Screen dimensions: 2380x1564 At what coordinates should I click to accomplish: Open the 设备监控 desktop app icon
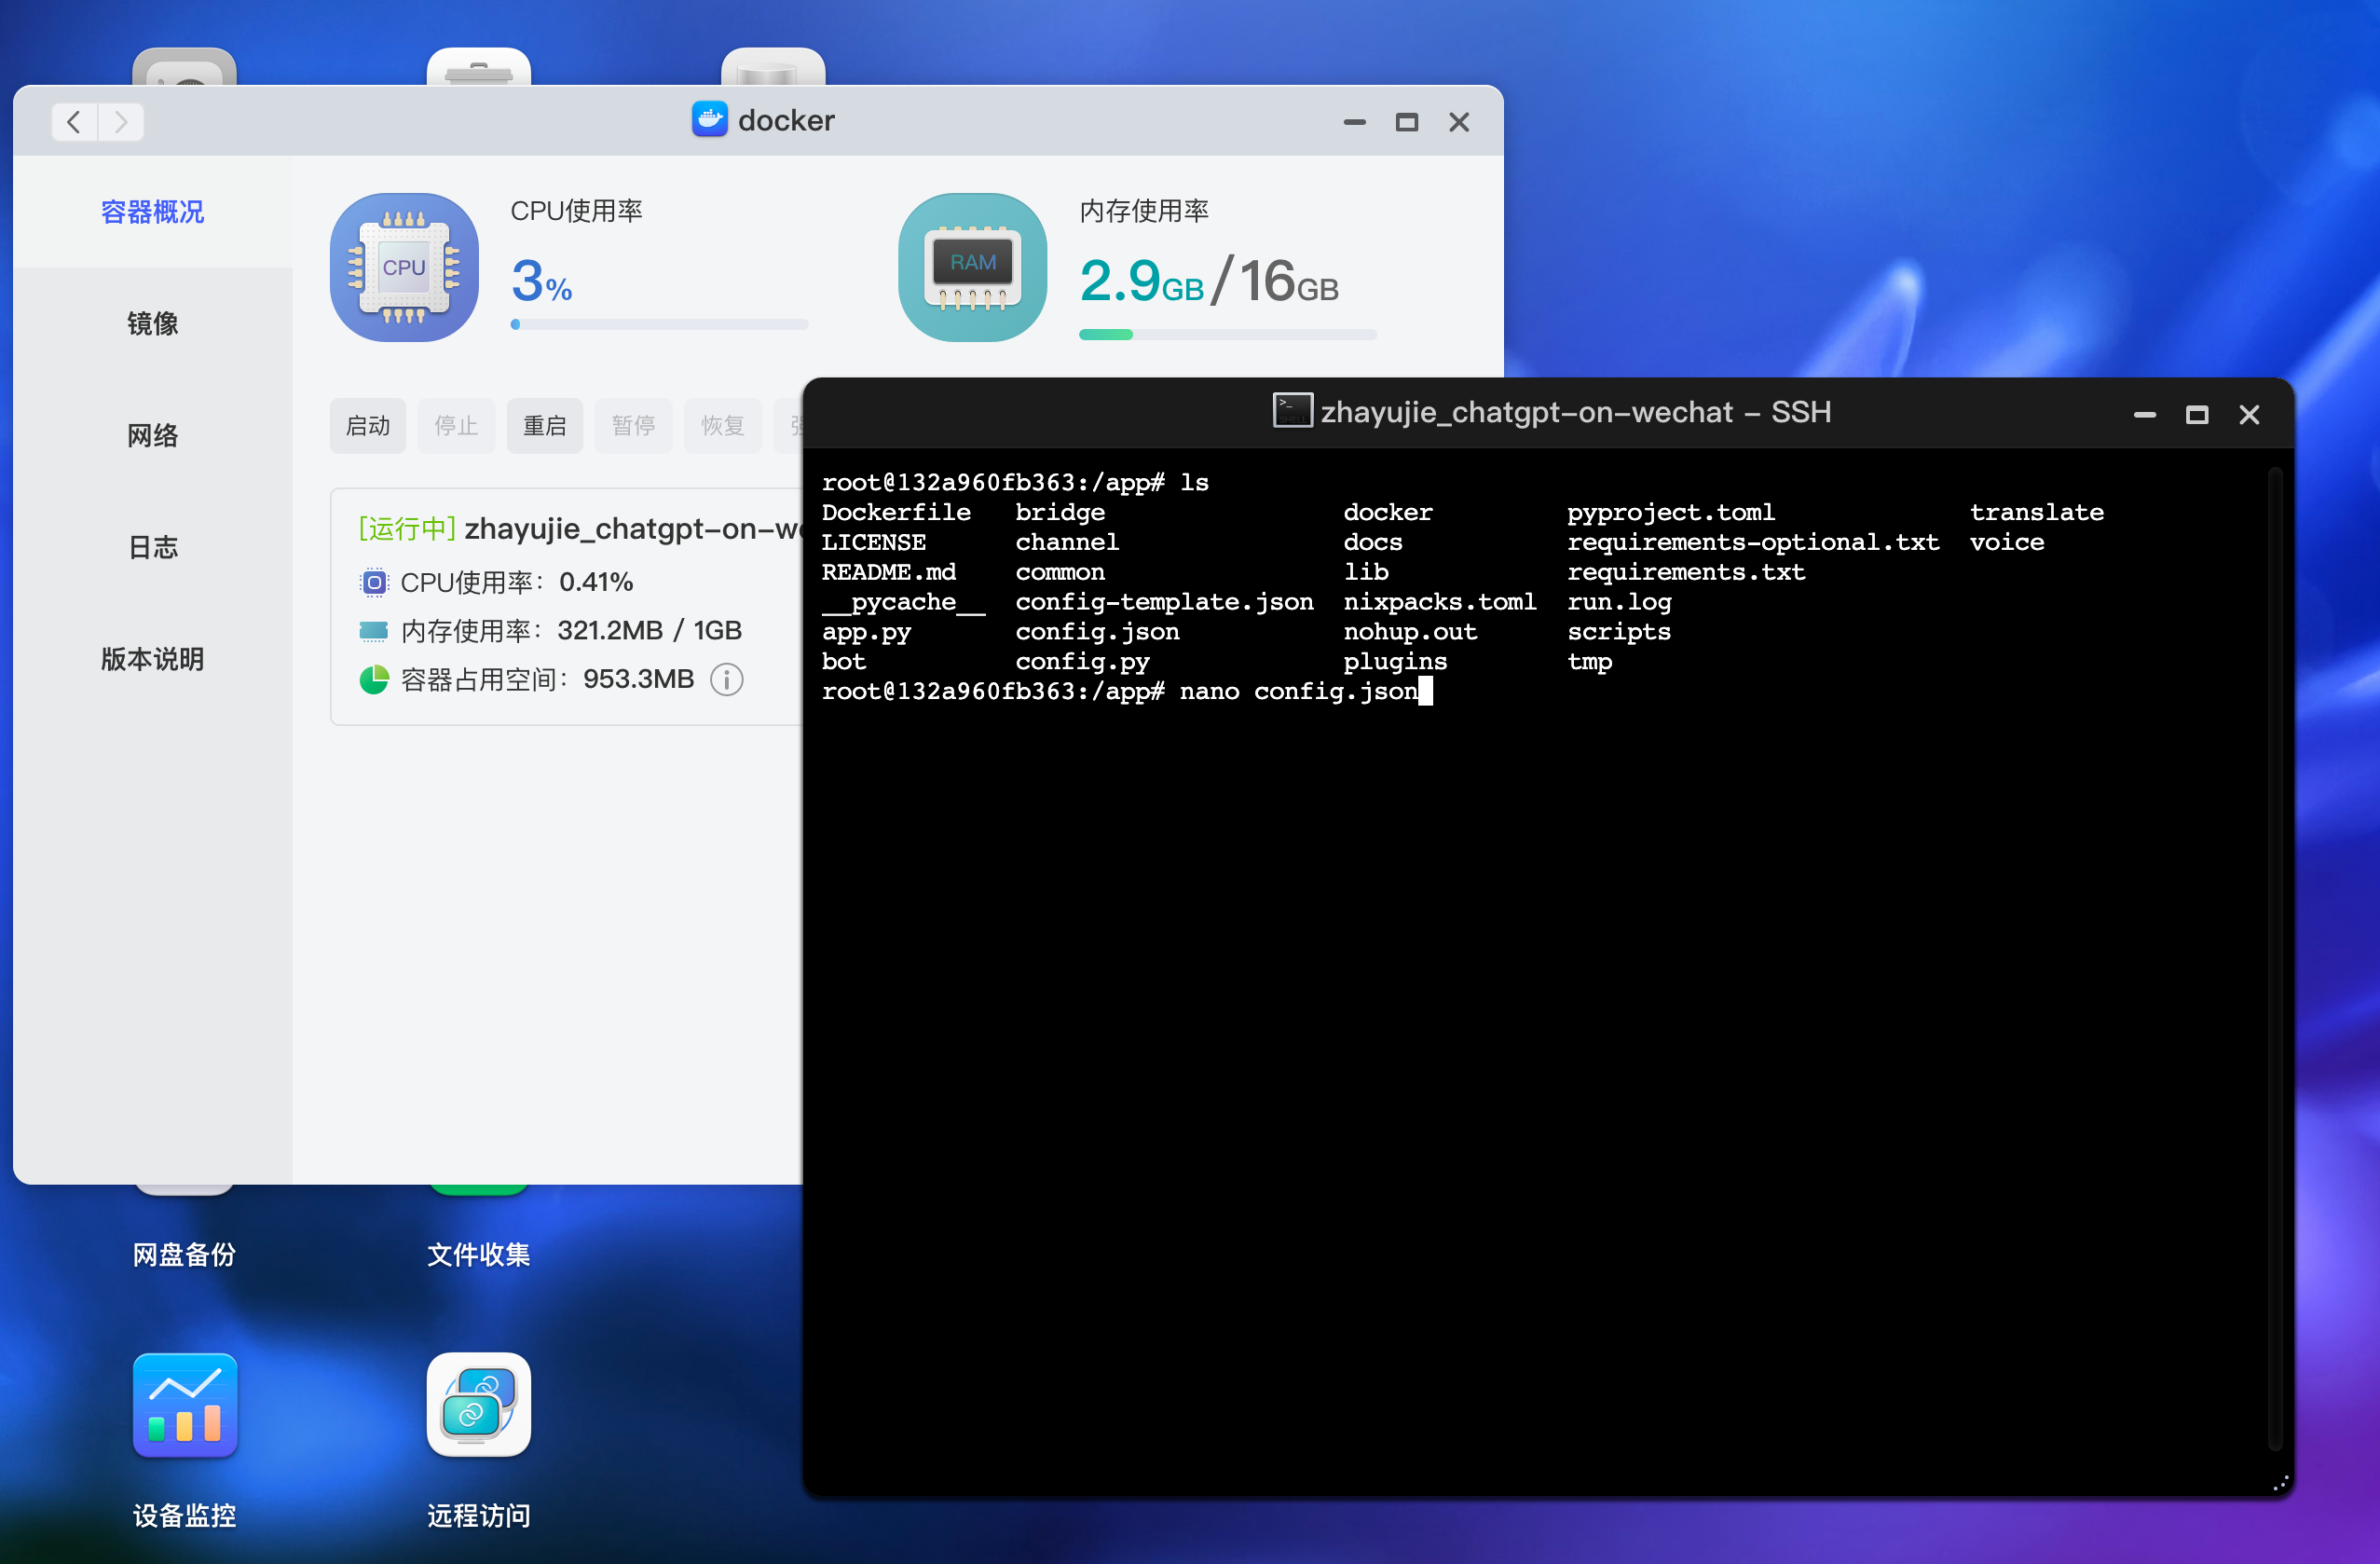185,1405
